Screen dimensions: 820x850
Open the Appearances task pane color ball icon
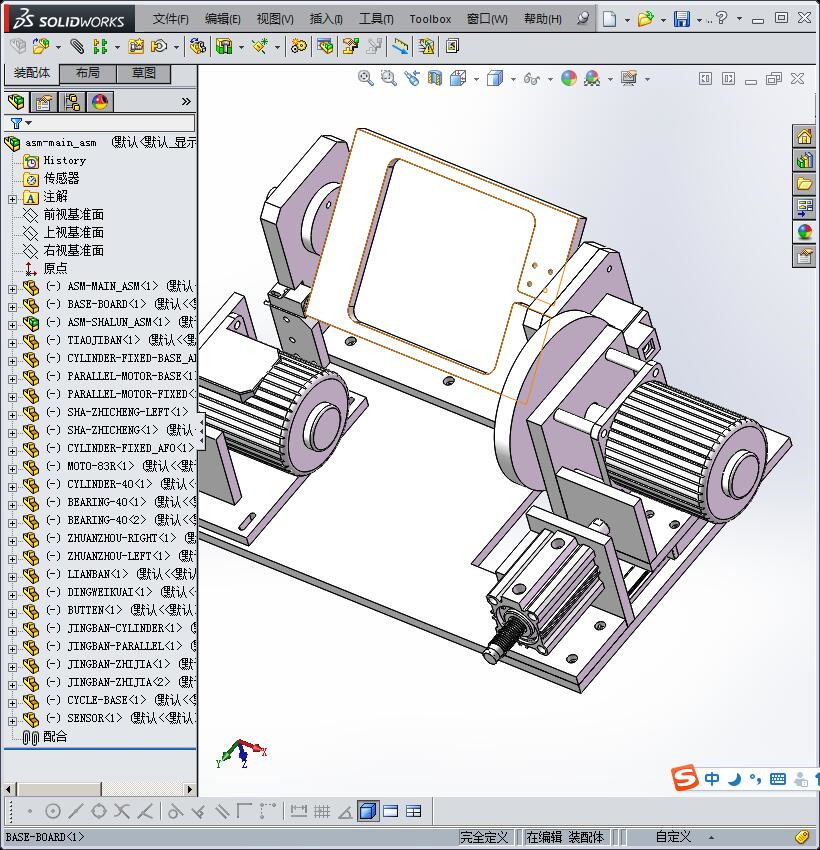[804, 231]
